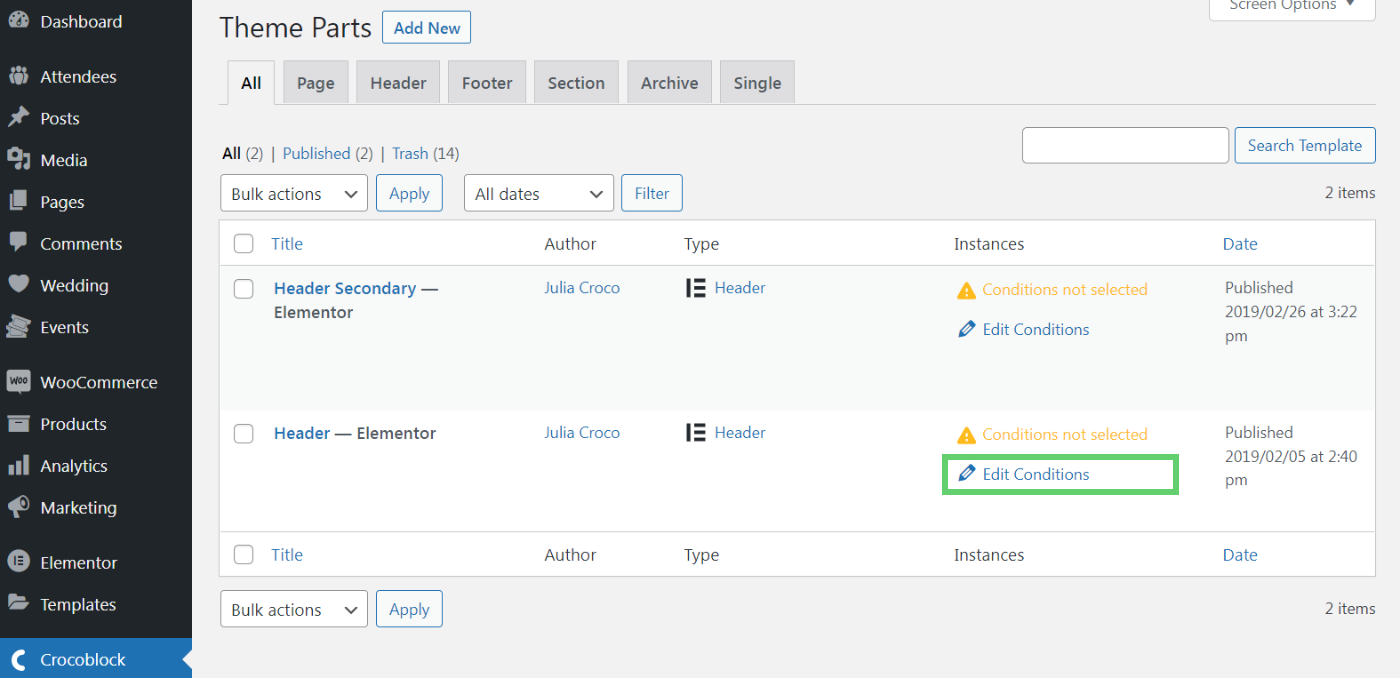Click the Marketing megaphone icon
The width and height of the screenshot is (1400, 678).
[x=18, y=508]
